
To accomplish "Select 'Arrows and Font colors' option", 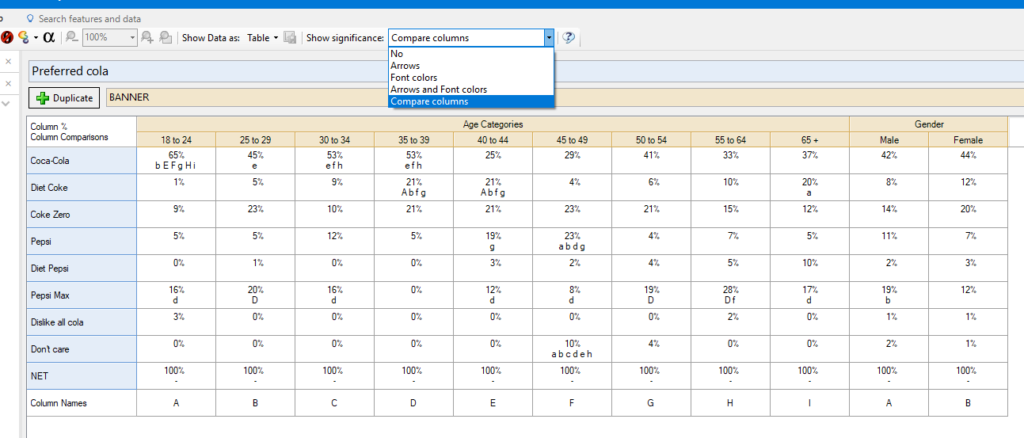I will click(471, 89).
